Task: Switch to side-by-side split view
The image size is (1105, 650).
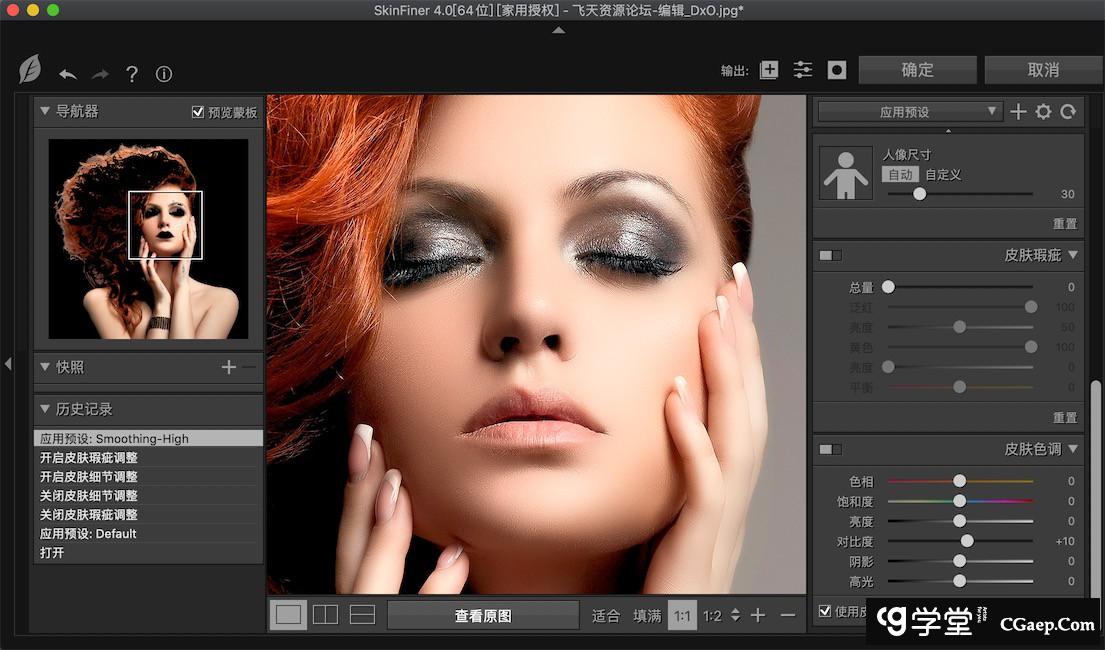Action: coord(325,615)
